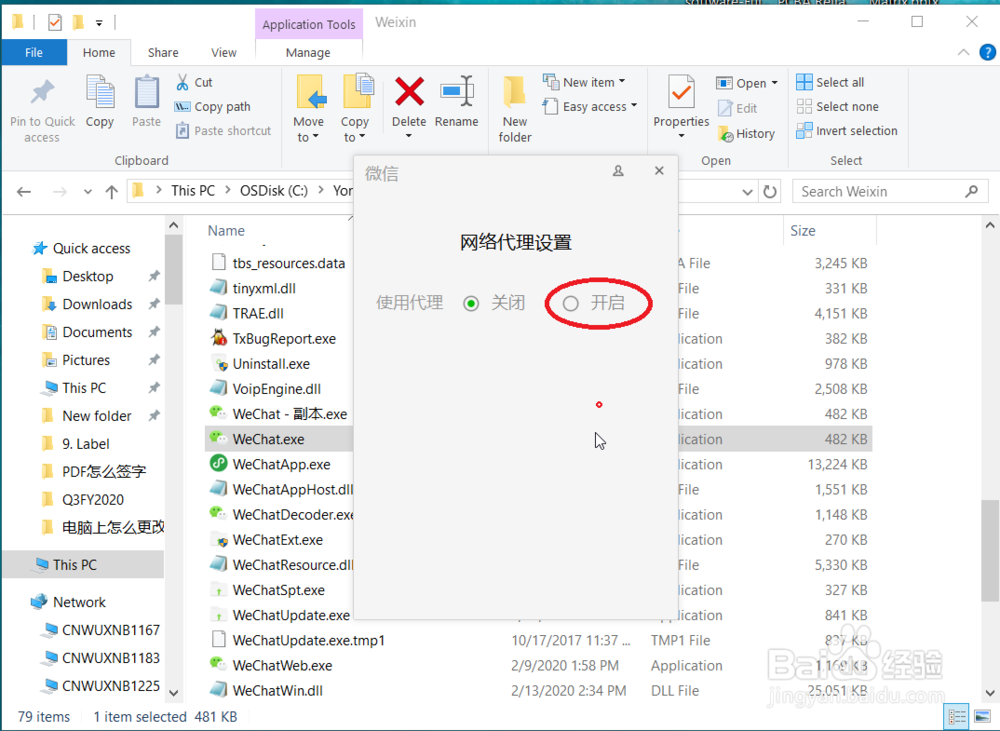Switch to details view icon in status bar
Screen dimensions: 1000x731
click(957, 717)
